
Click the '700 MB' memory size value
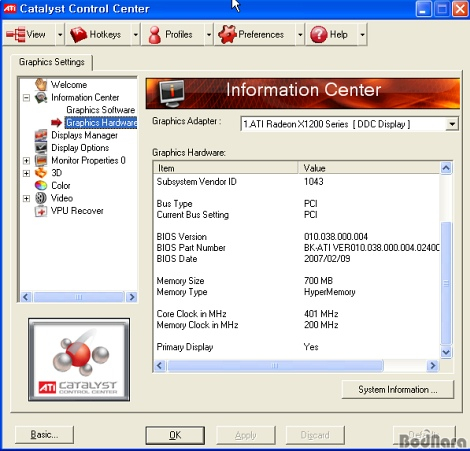(318, 281)
